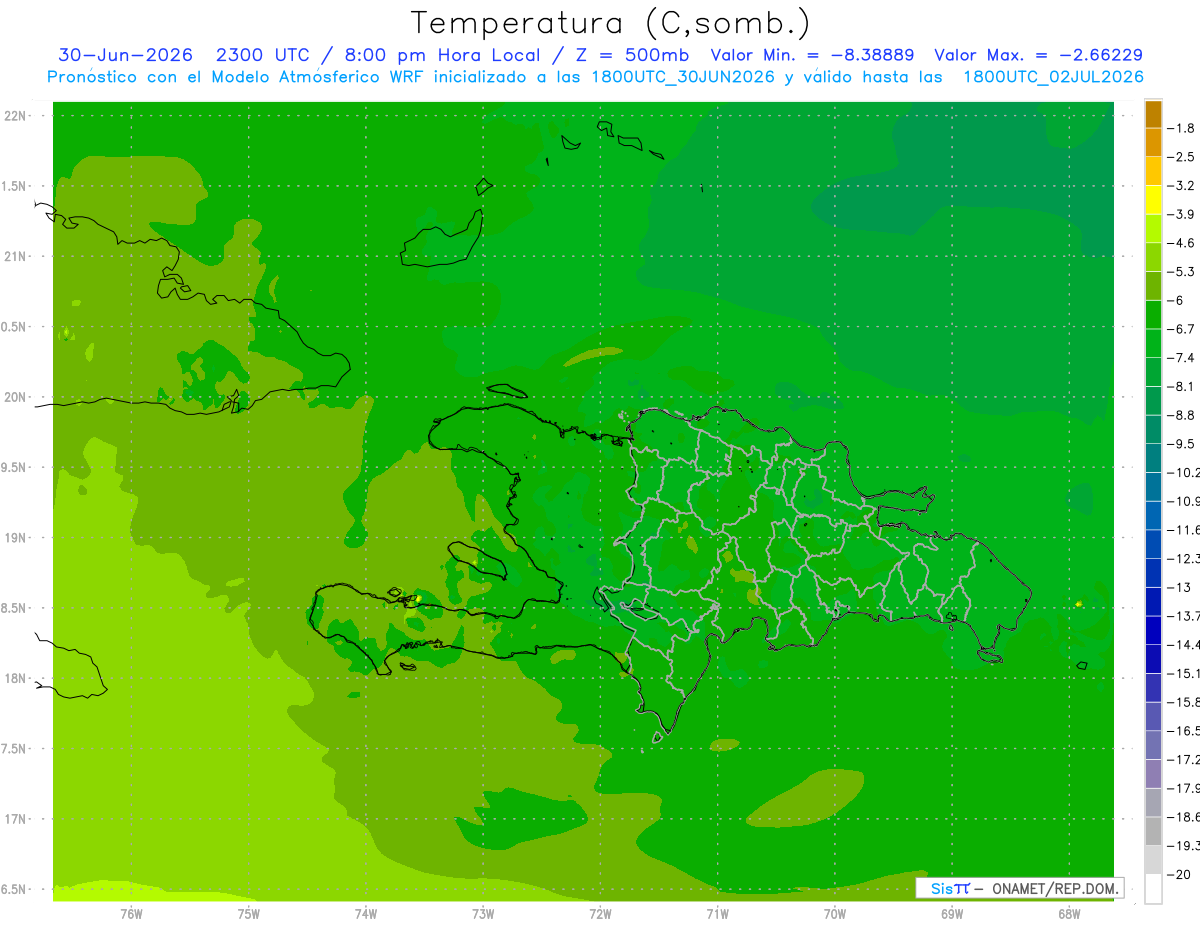Click the '74W' longitude label

pyautogui.click(x=365, y=913)
